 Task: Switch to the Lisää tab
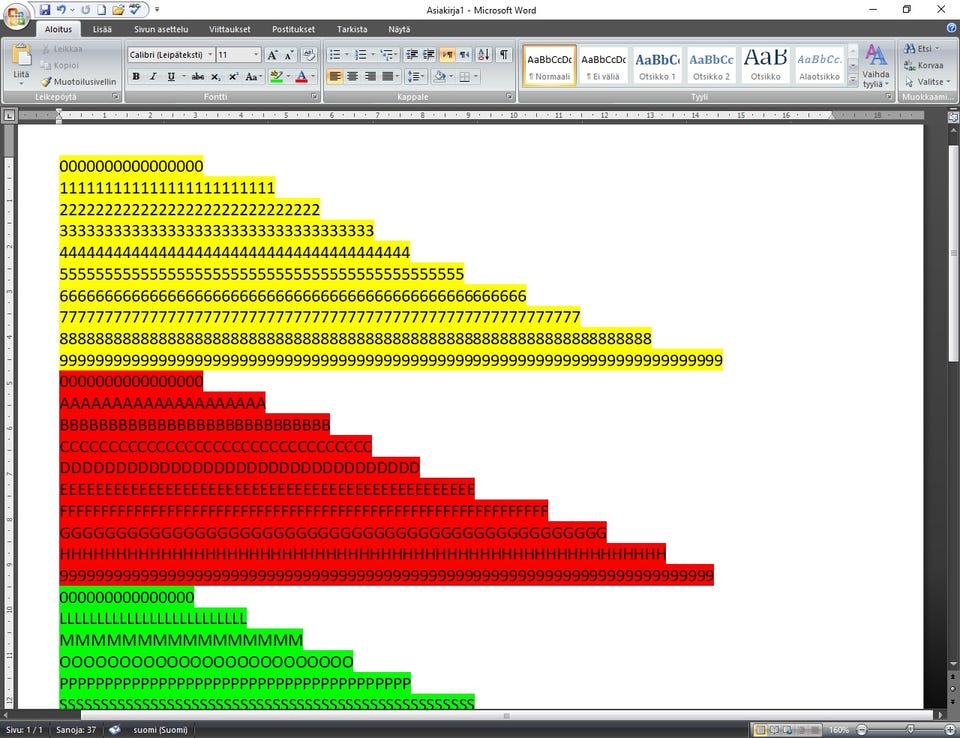[x=102, y=29]
